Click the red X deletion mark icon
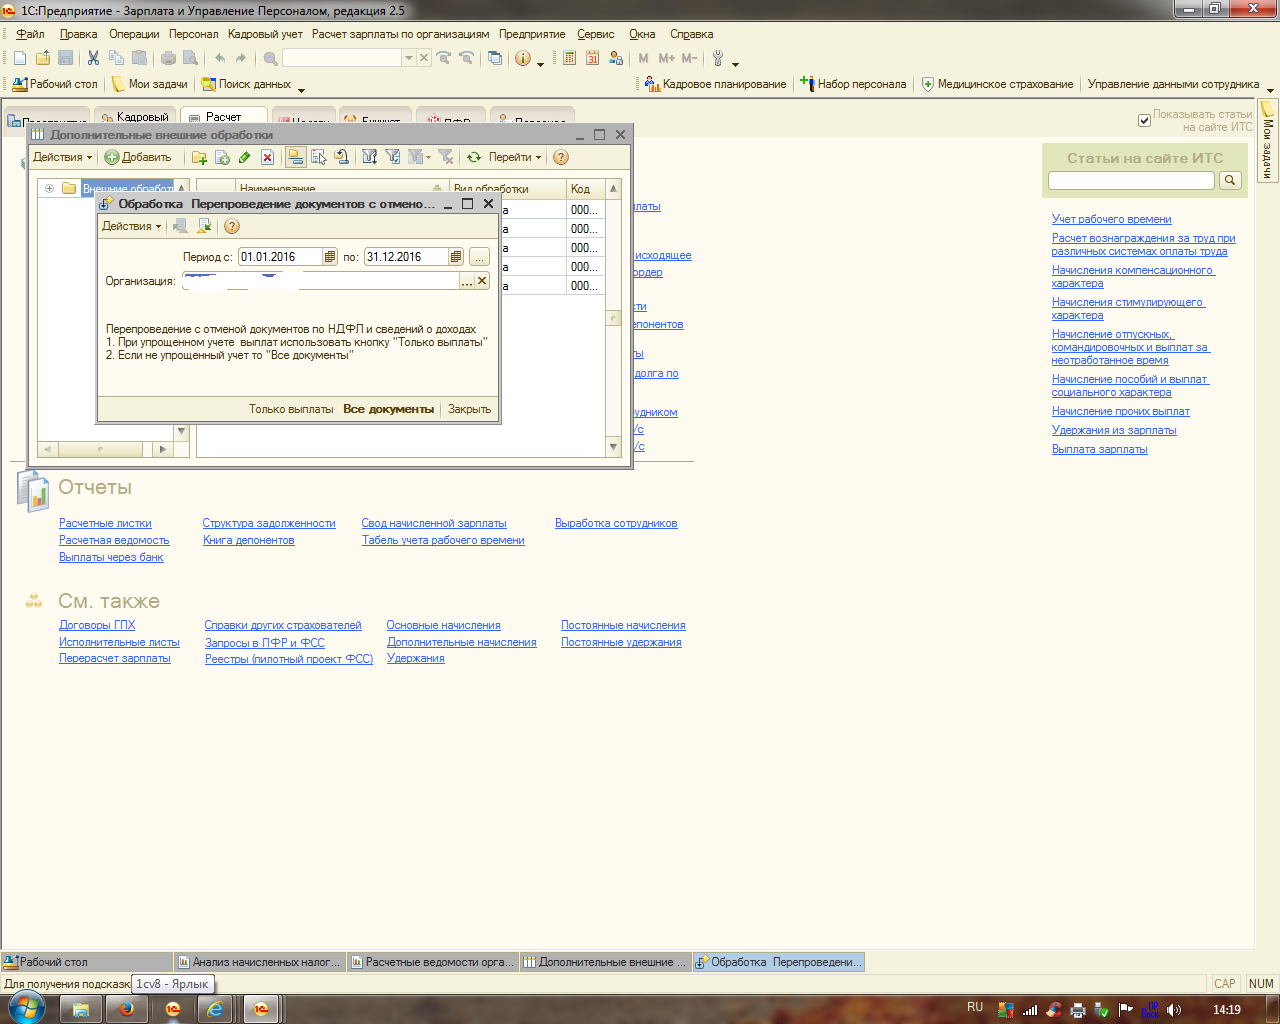 tap(267, 157)
